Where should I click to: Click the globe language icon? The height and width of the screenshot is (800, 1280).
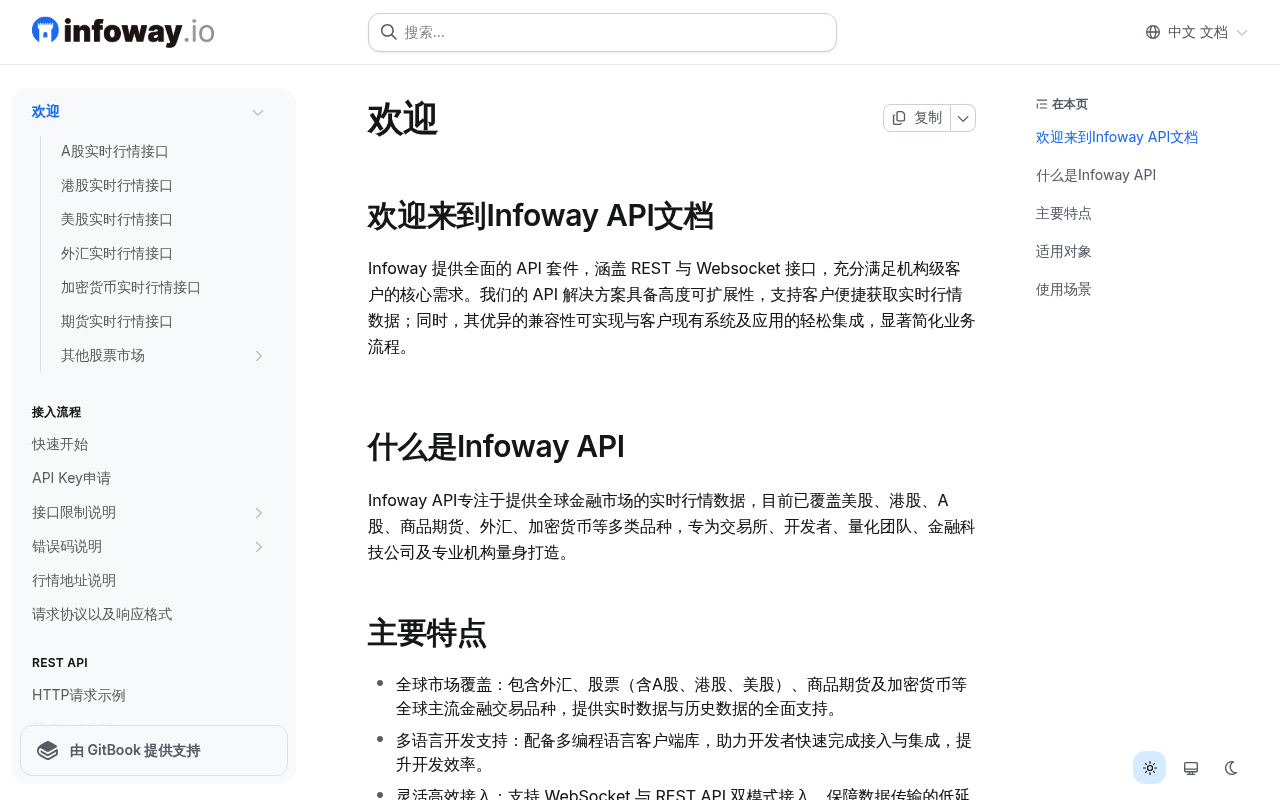click(x=1153, y=32)
